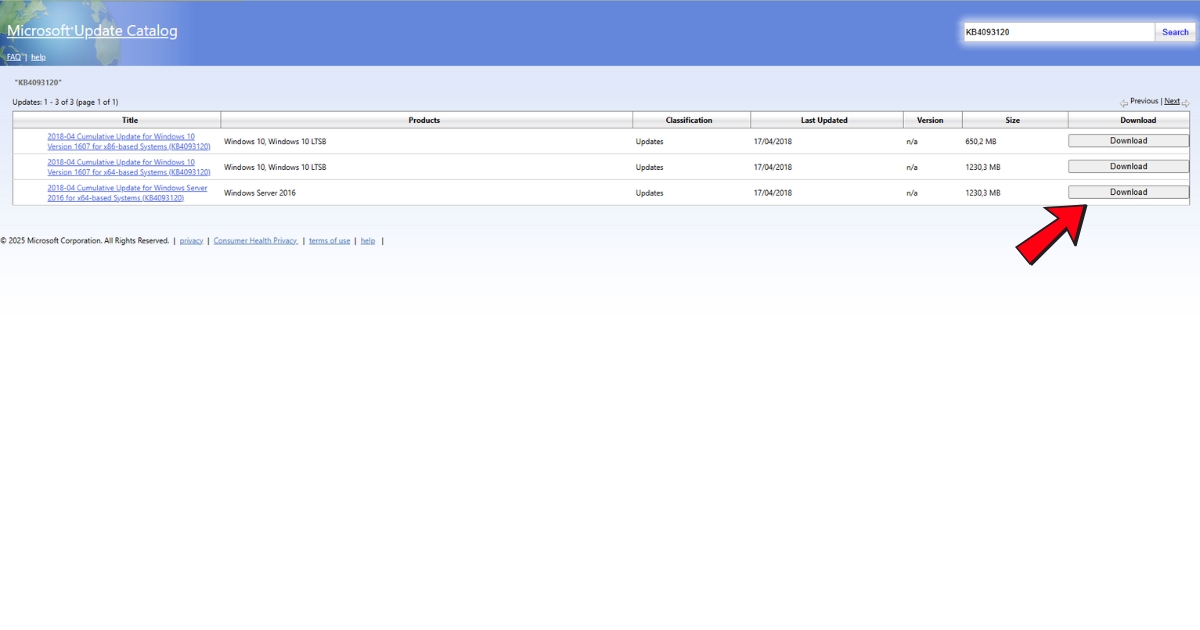Sort results by Size column header
The width and height of the screenshot is (1200, 630).
tap(1012, 120)
